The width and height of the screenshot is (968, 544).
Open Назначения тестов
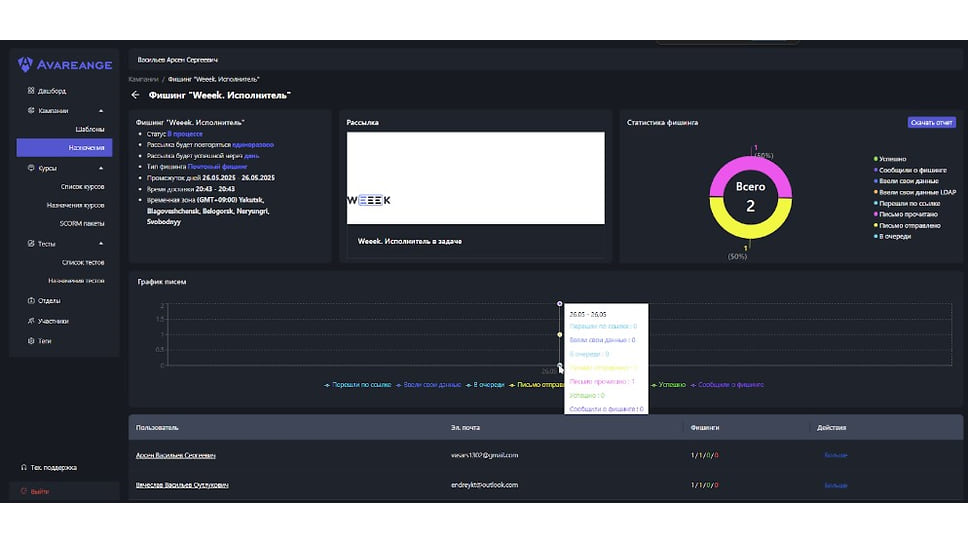(76, 281)
